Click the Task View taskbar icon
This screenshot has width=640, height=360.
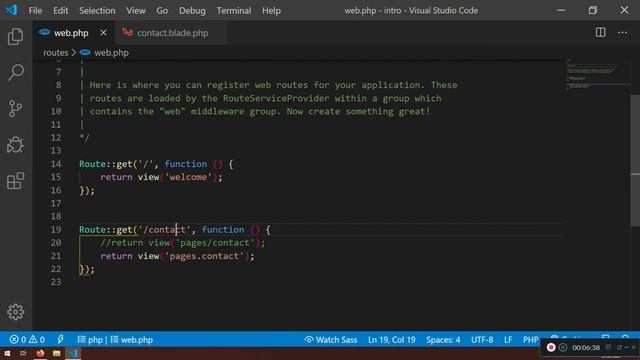[23, 353]
